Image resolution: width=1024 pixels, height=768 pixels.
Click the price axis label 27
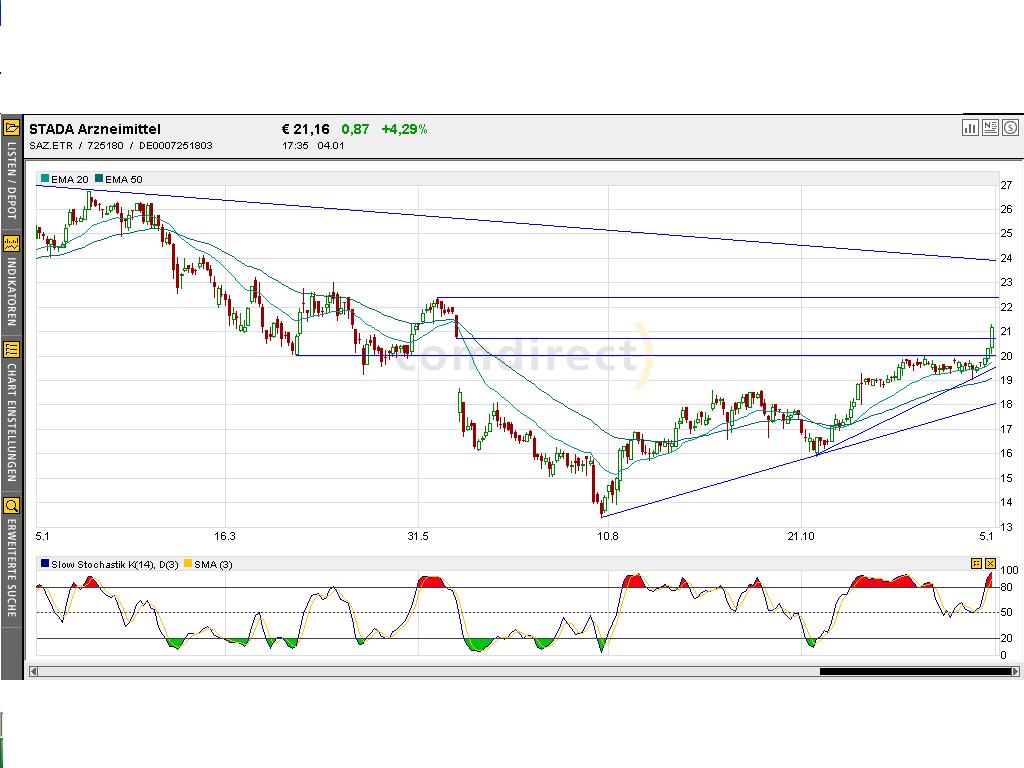pos(1006,185)
